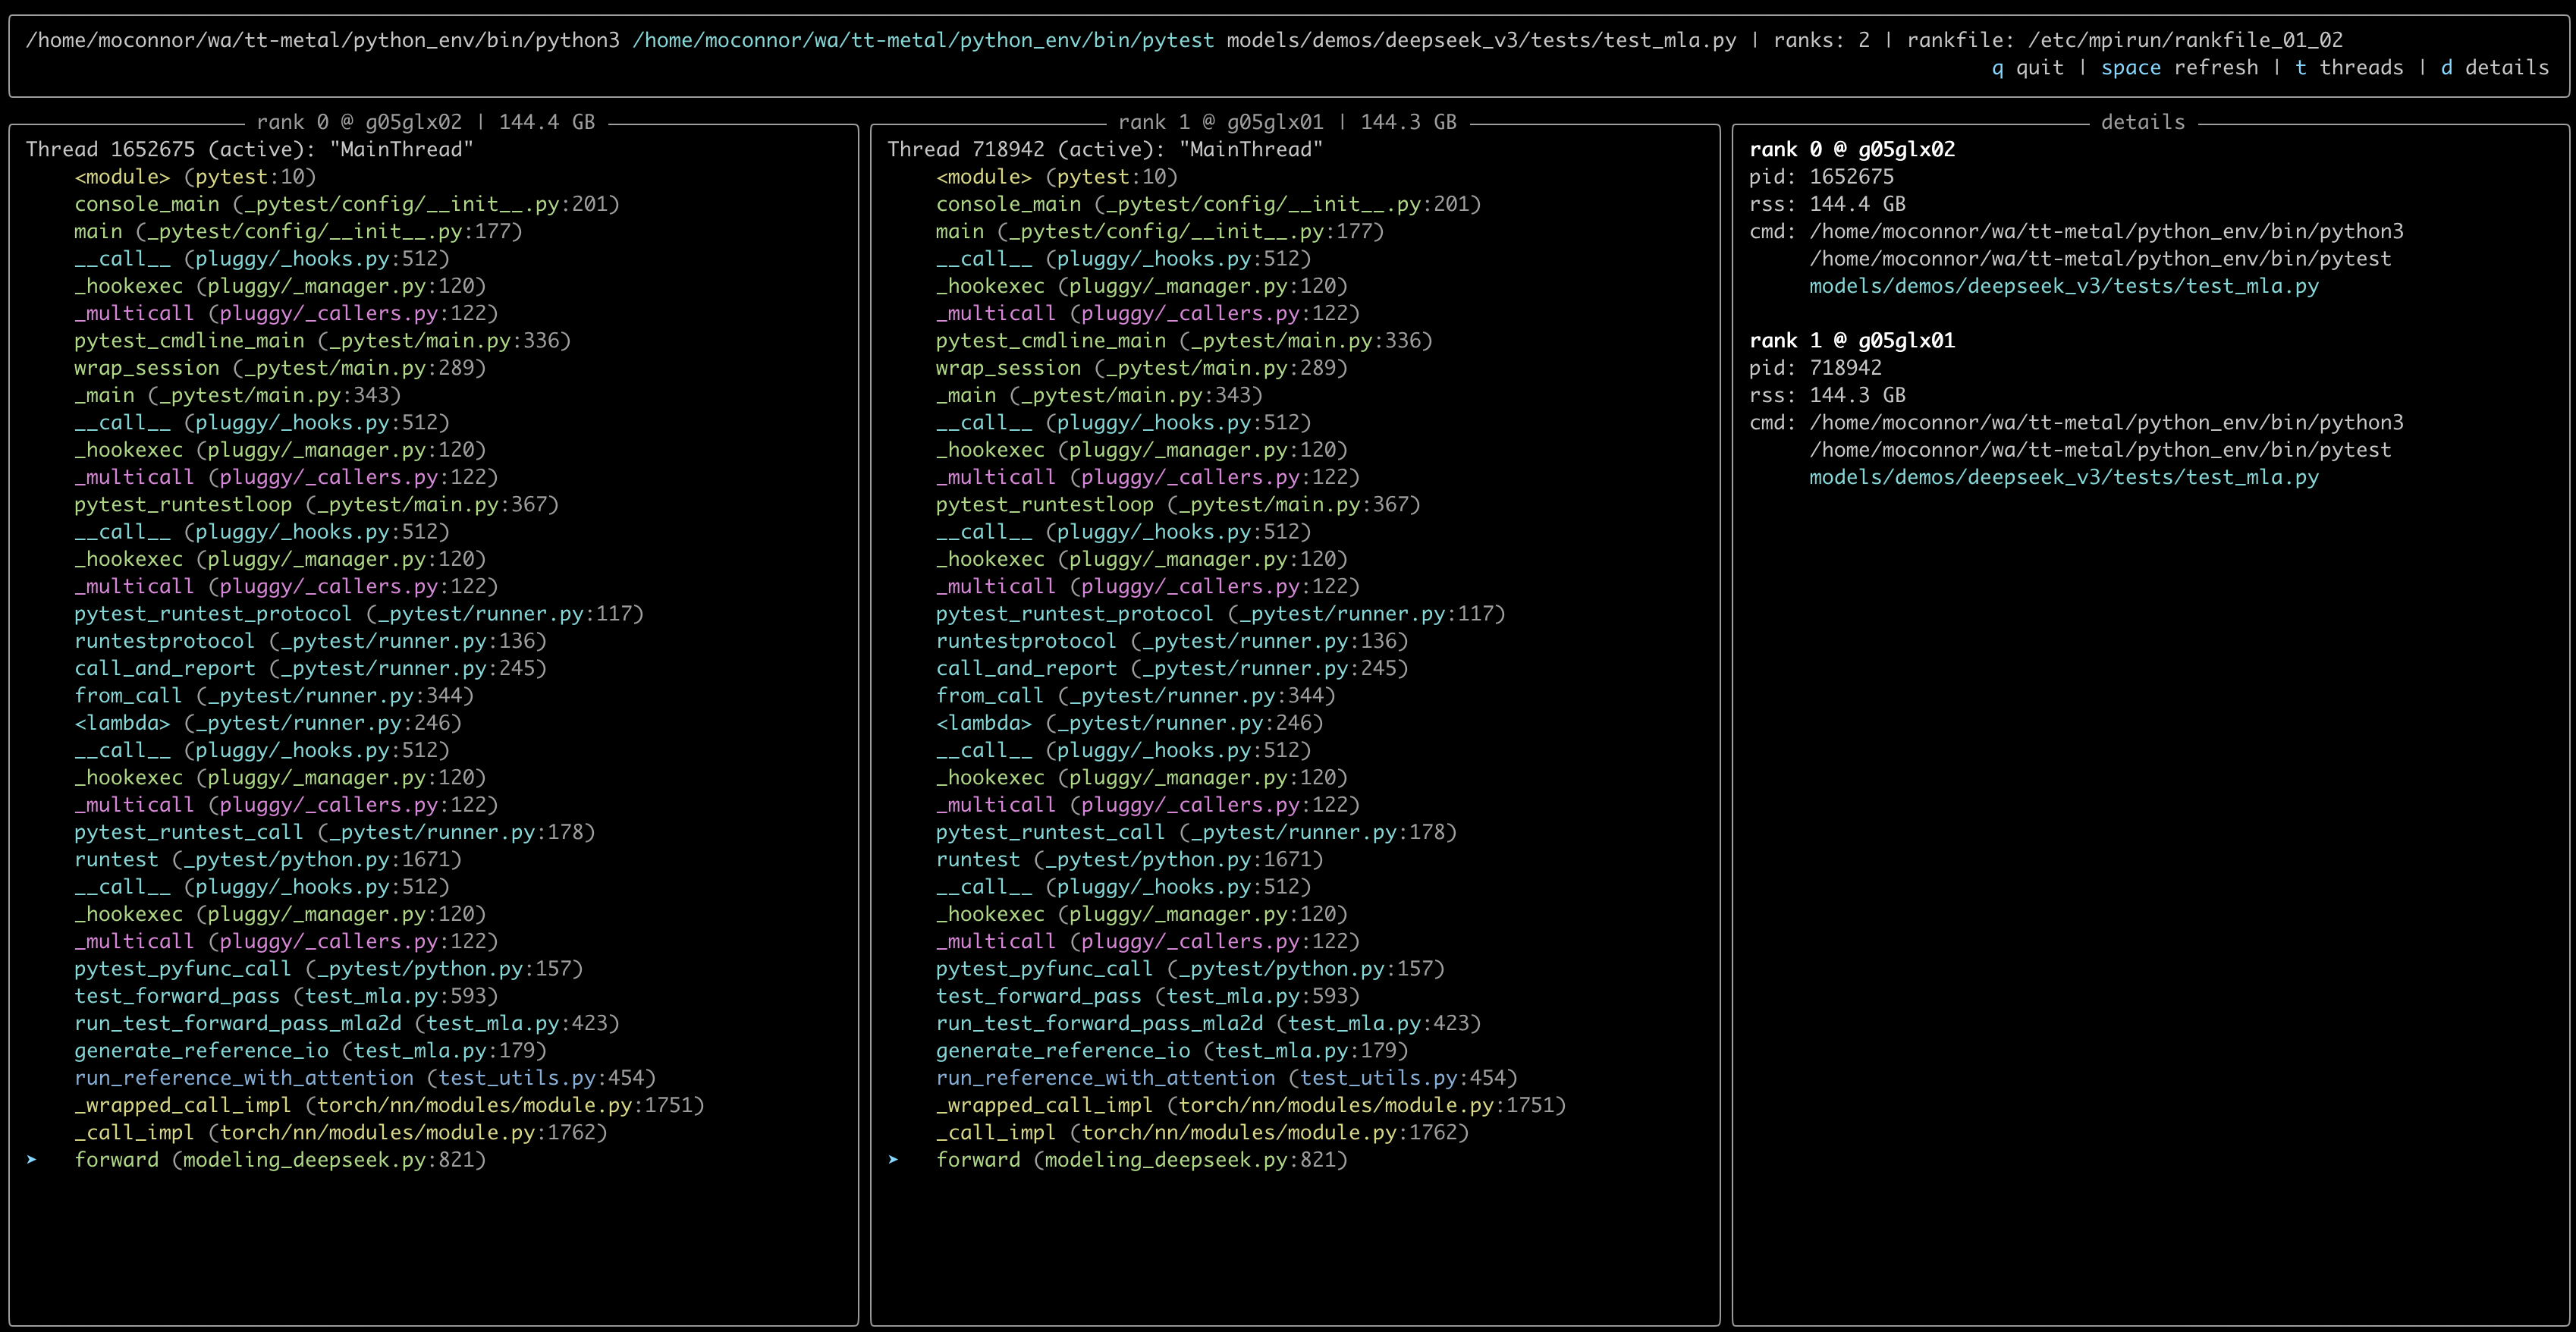Click rankfile path /etc/mpirun/rankfile_01_02
This screenshot has height=1332, width=2576.
(2185, 40)
